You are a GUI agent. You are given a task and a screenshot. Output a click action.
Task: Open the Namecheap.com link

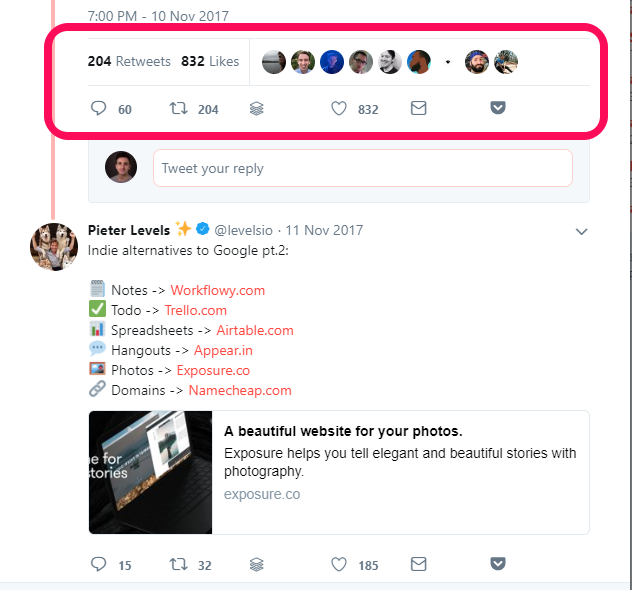(x=240, y=391)
